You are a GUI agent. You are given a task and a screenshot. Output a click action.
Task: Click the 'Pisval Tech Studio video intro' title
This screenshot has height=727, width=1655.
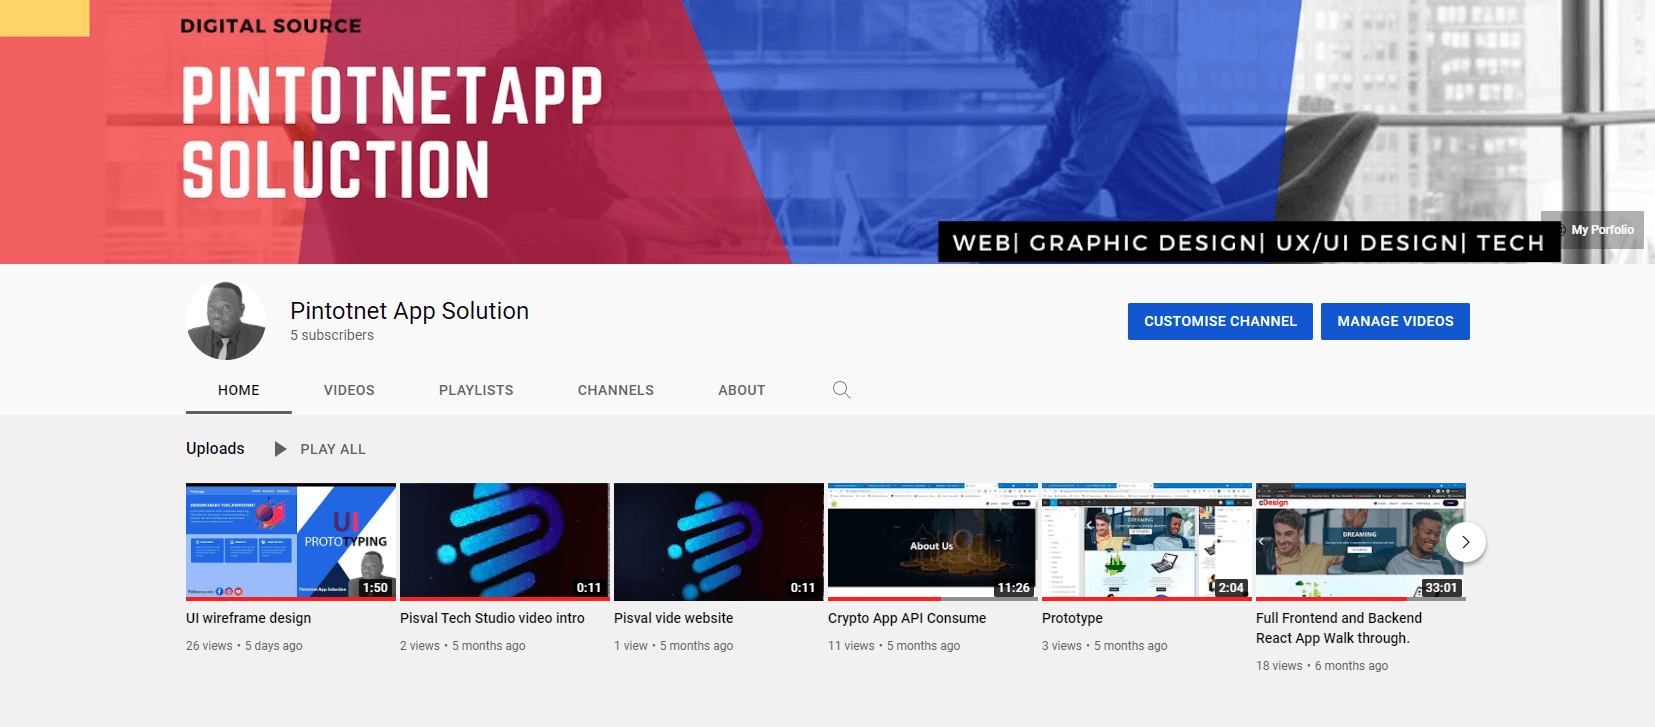(x=492, y=618)
